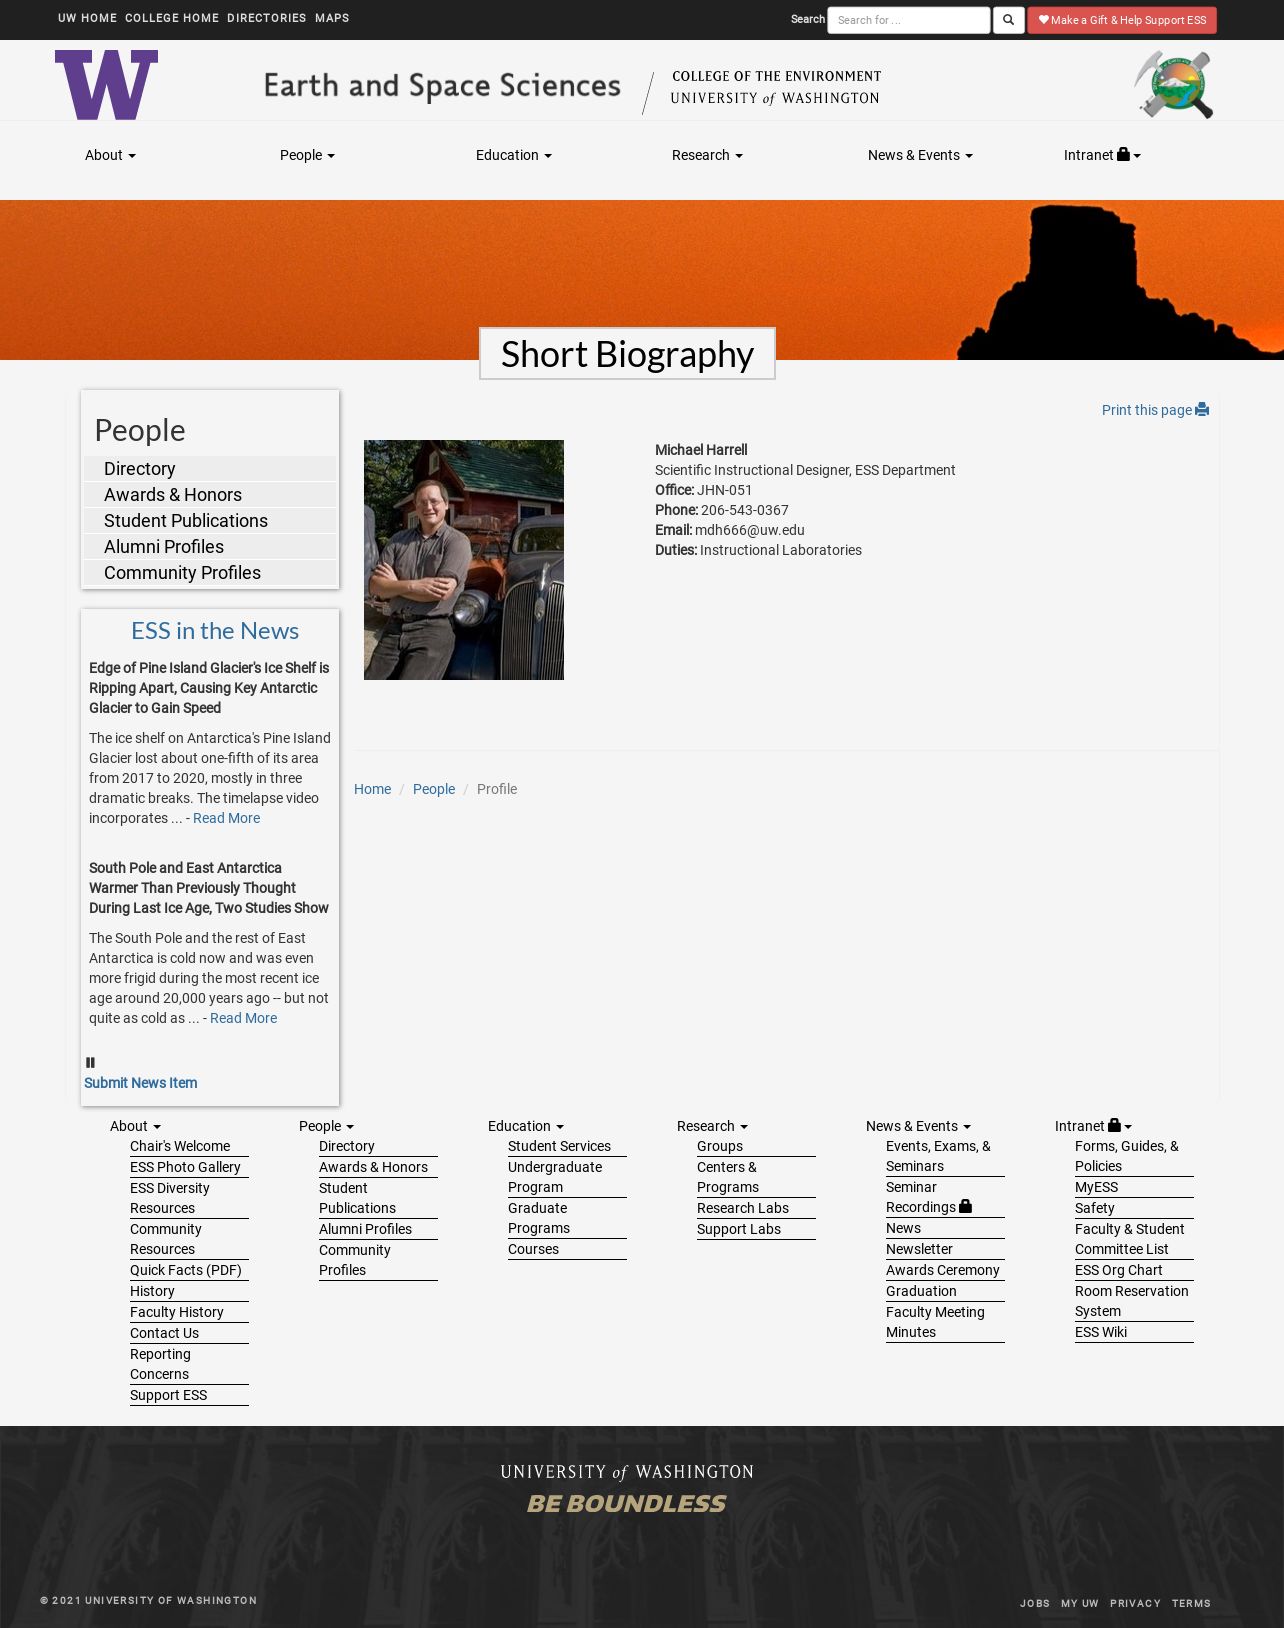1284x1628 pixels.
Task: Click MY UW in the bottom bar
Action: pos(1080,1603)
